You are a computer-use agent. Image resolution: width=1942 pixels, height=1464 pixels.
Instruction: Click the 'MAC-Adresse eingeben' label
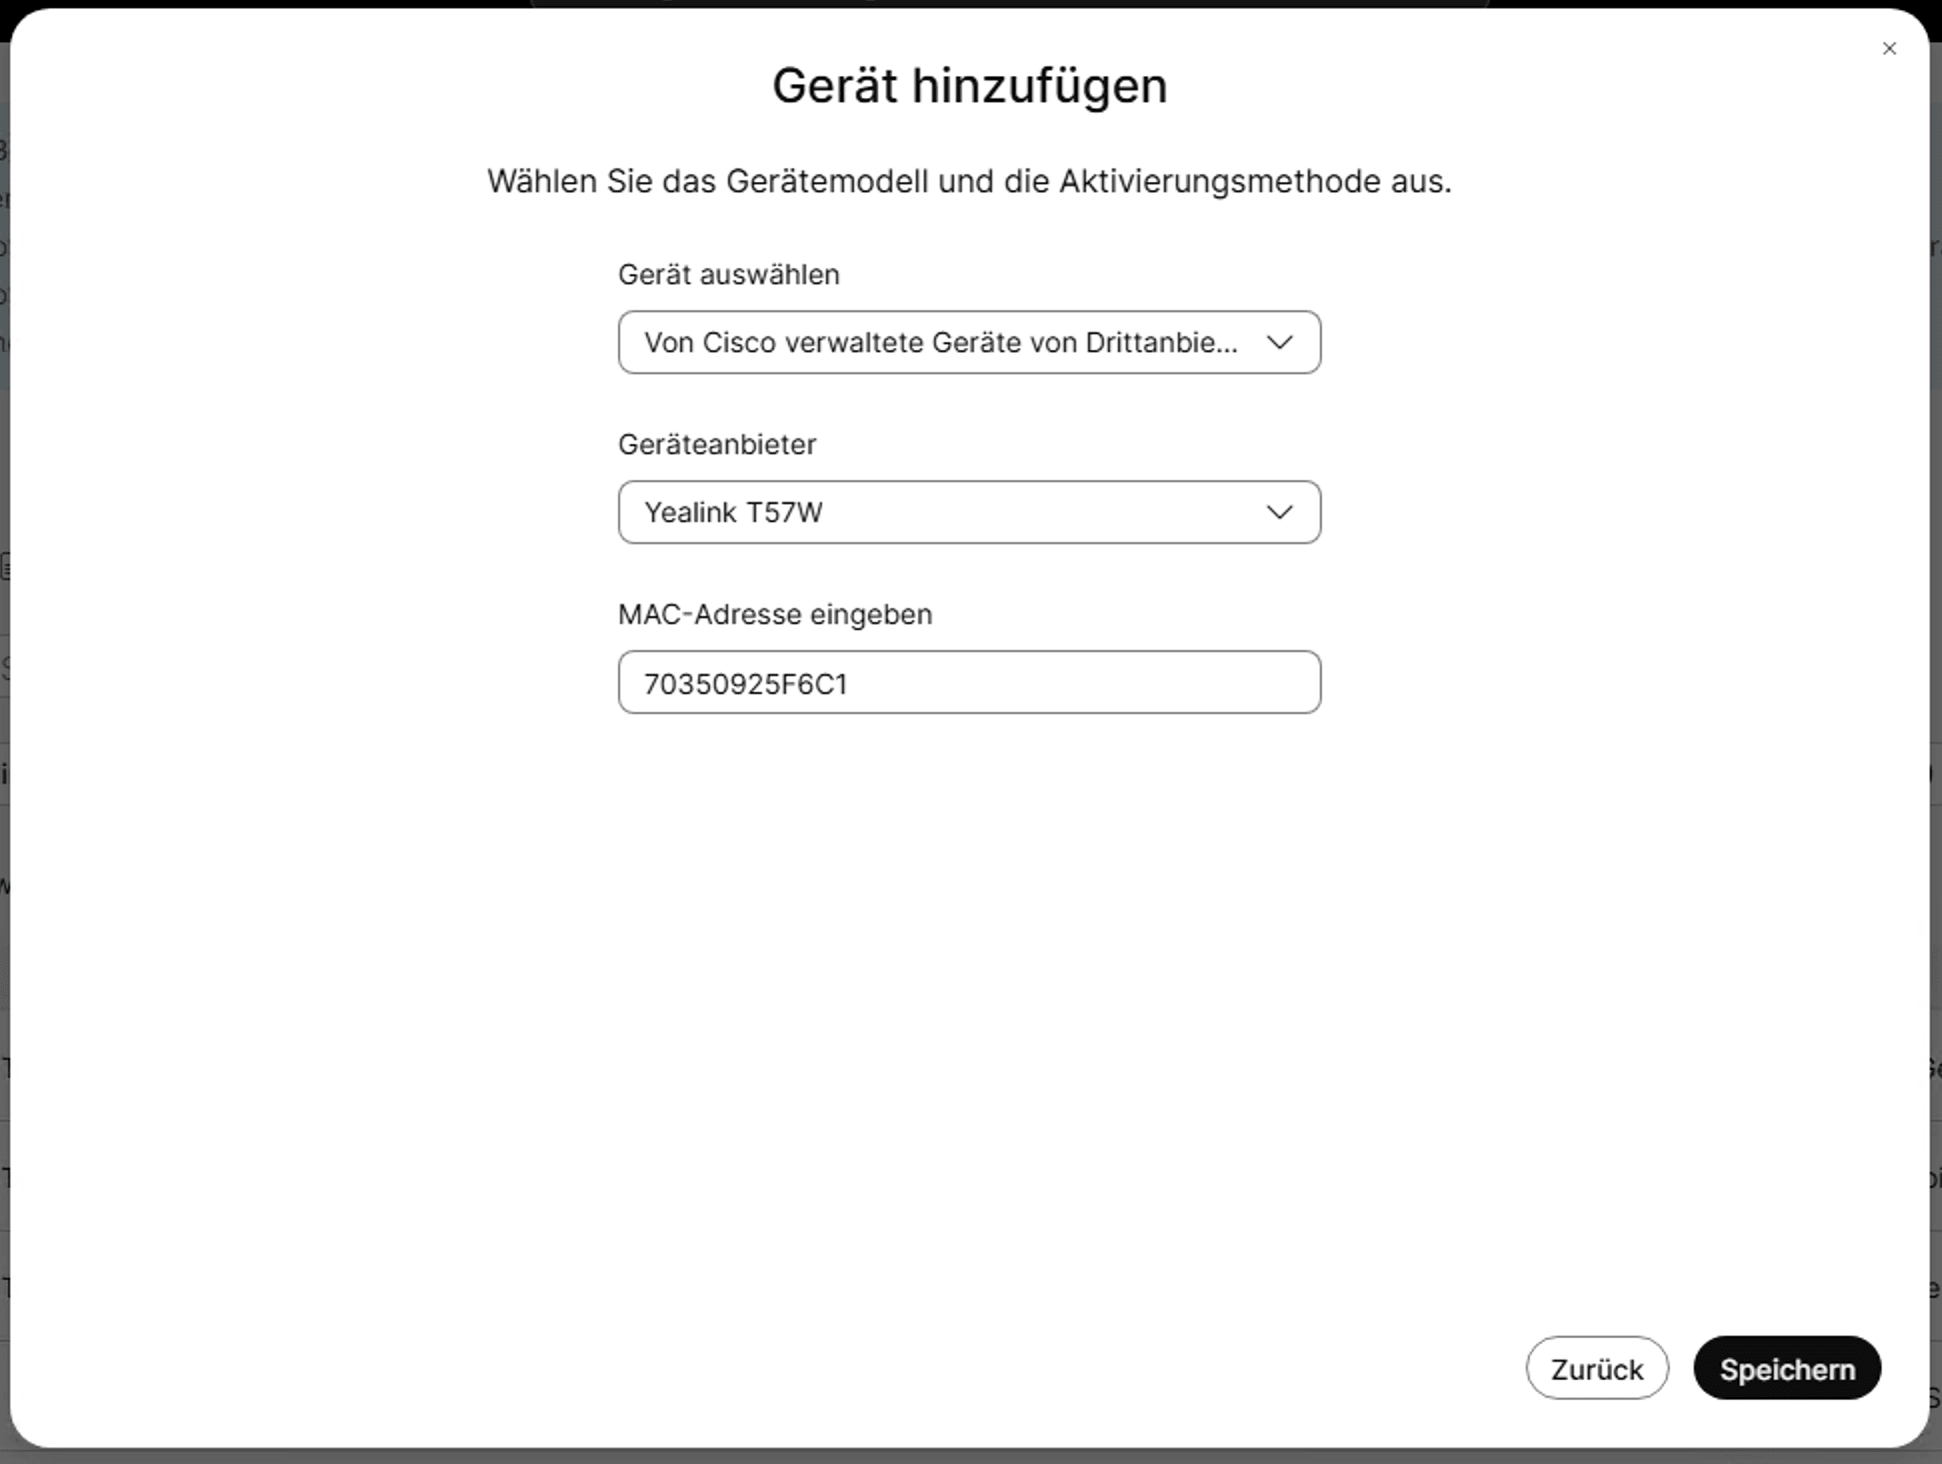[774, 615]
